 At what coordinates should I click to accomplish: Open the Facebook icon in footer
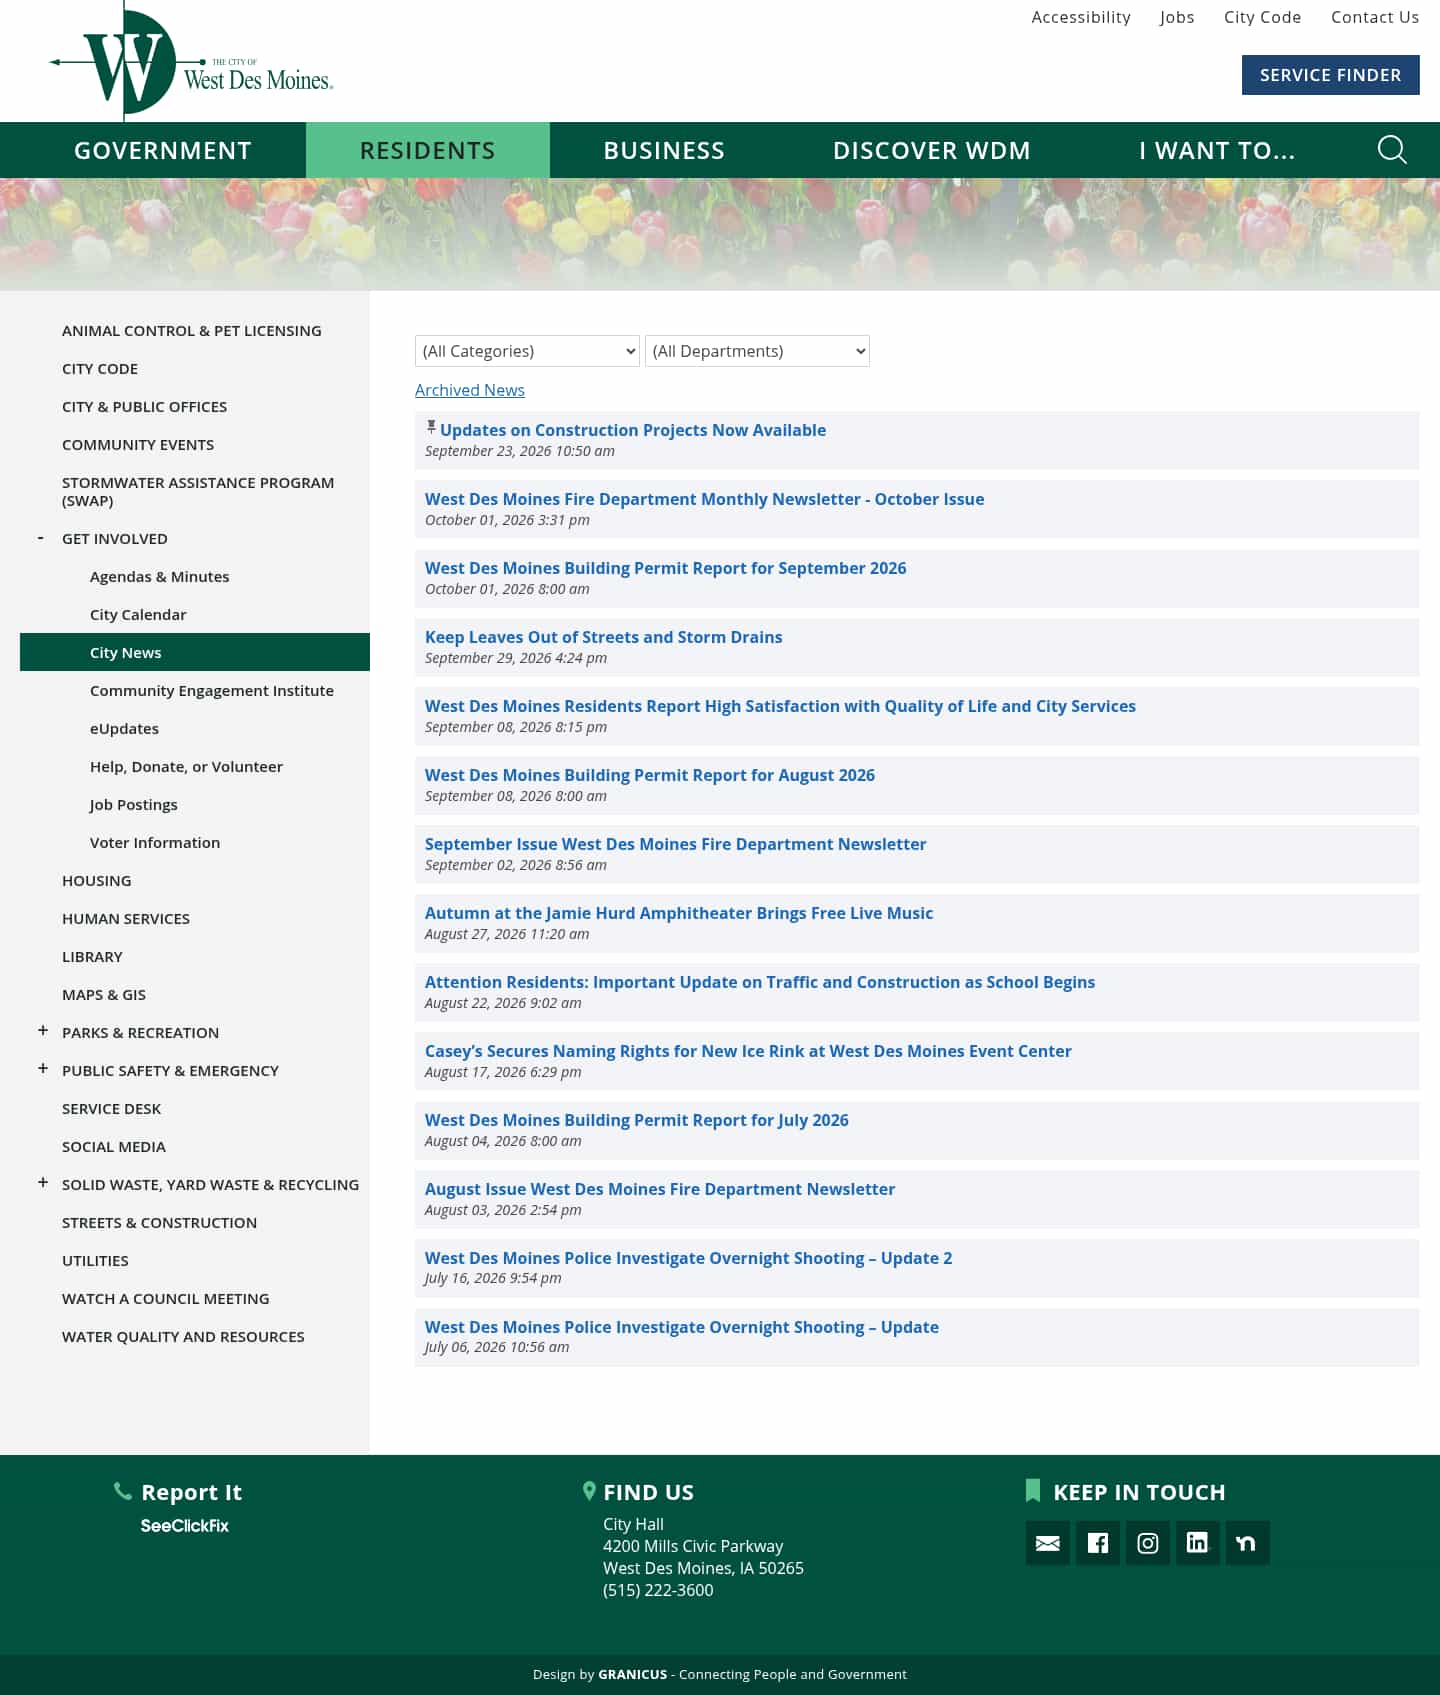(1098, 1543)
